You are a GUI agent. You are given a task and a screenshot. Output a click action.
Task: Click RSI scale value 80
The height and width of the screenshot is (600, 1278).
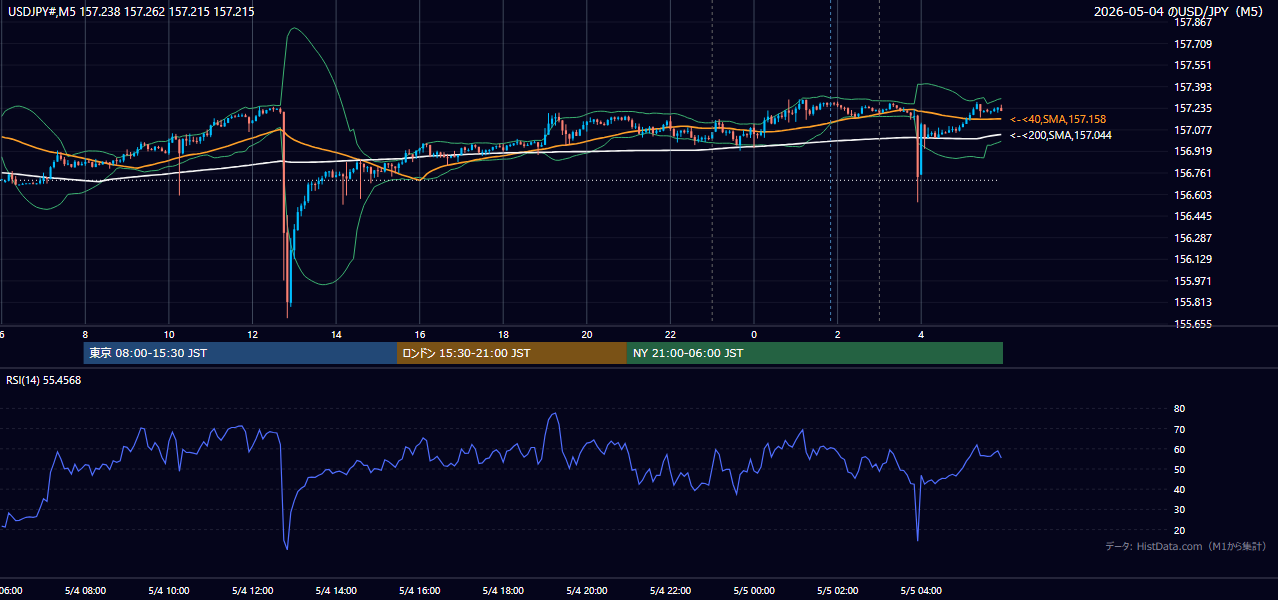(1179, 409)
